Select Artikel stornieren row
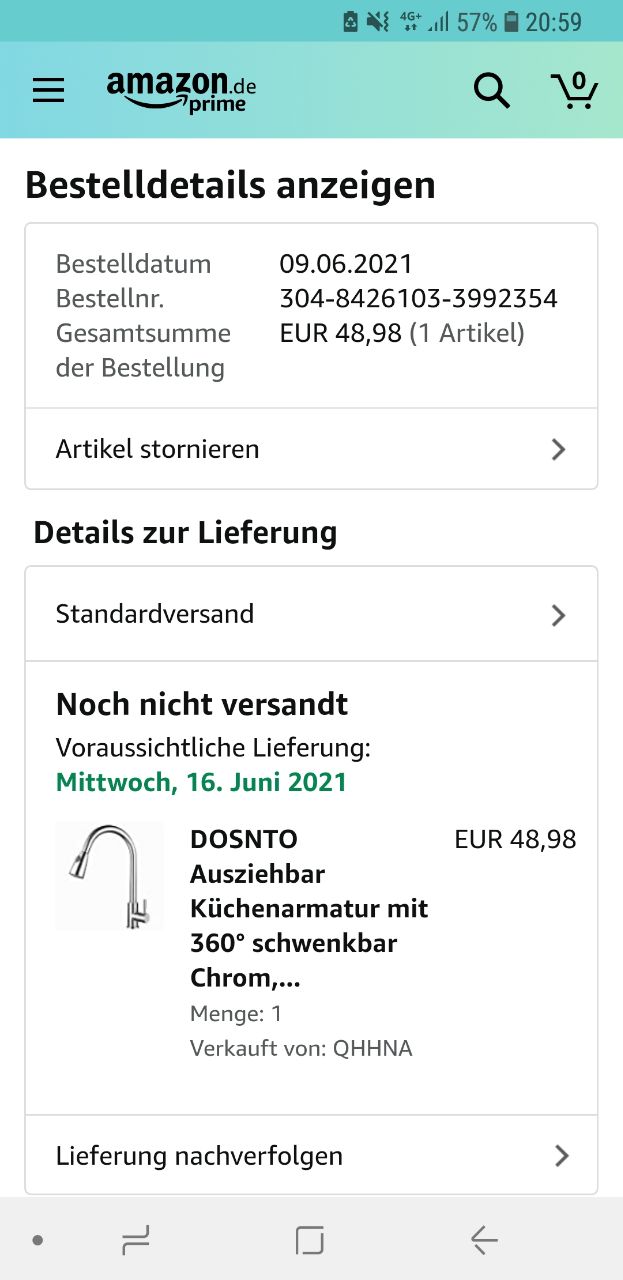 300,449
